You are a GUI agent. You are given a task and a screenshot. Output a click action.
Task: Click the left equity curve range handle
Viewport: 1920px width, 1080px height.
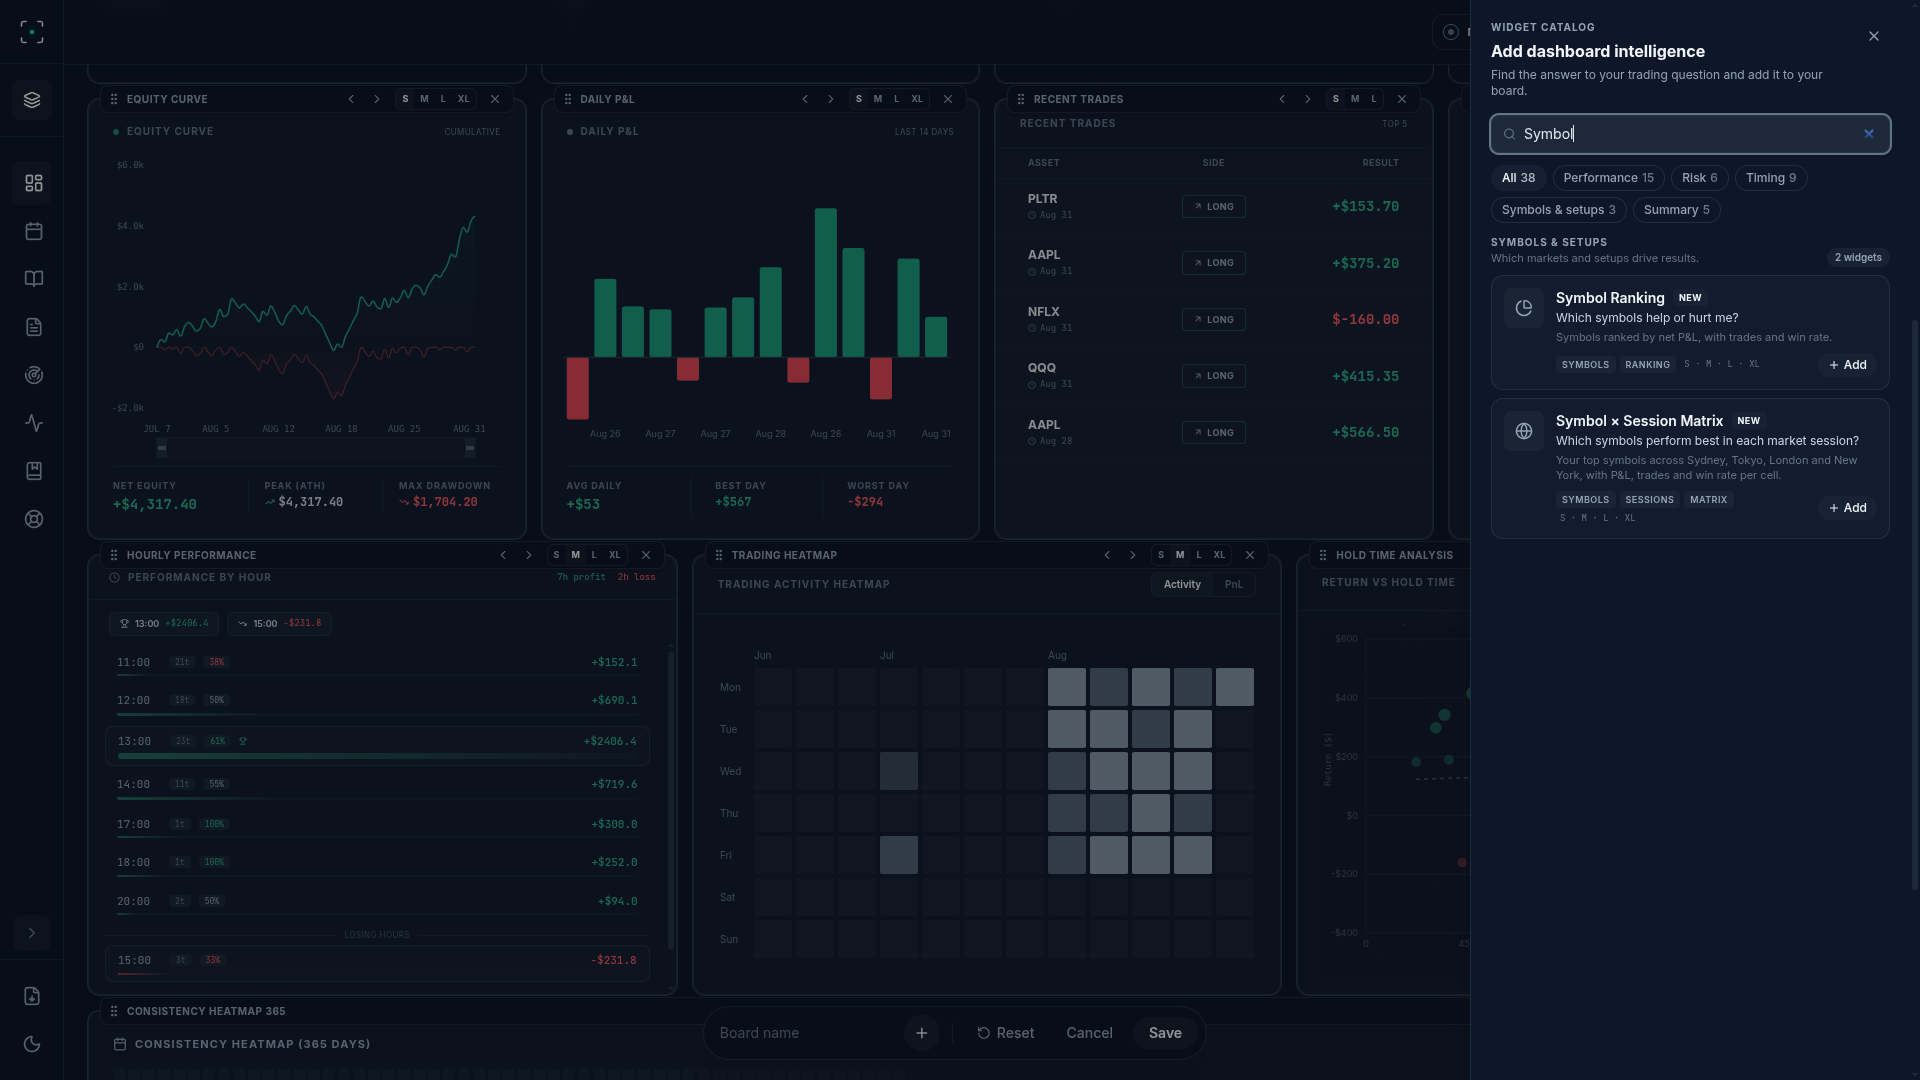pos(162,448)
